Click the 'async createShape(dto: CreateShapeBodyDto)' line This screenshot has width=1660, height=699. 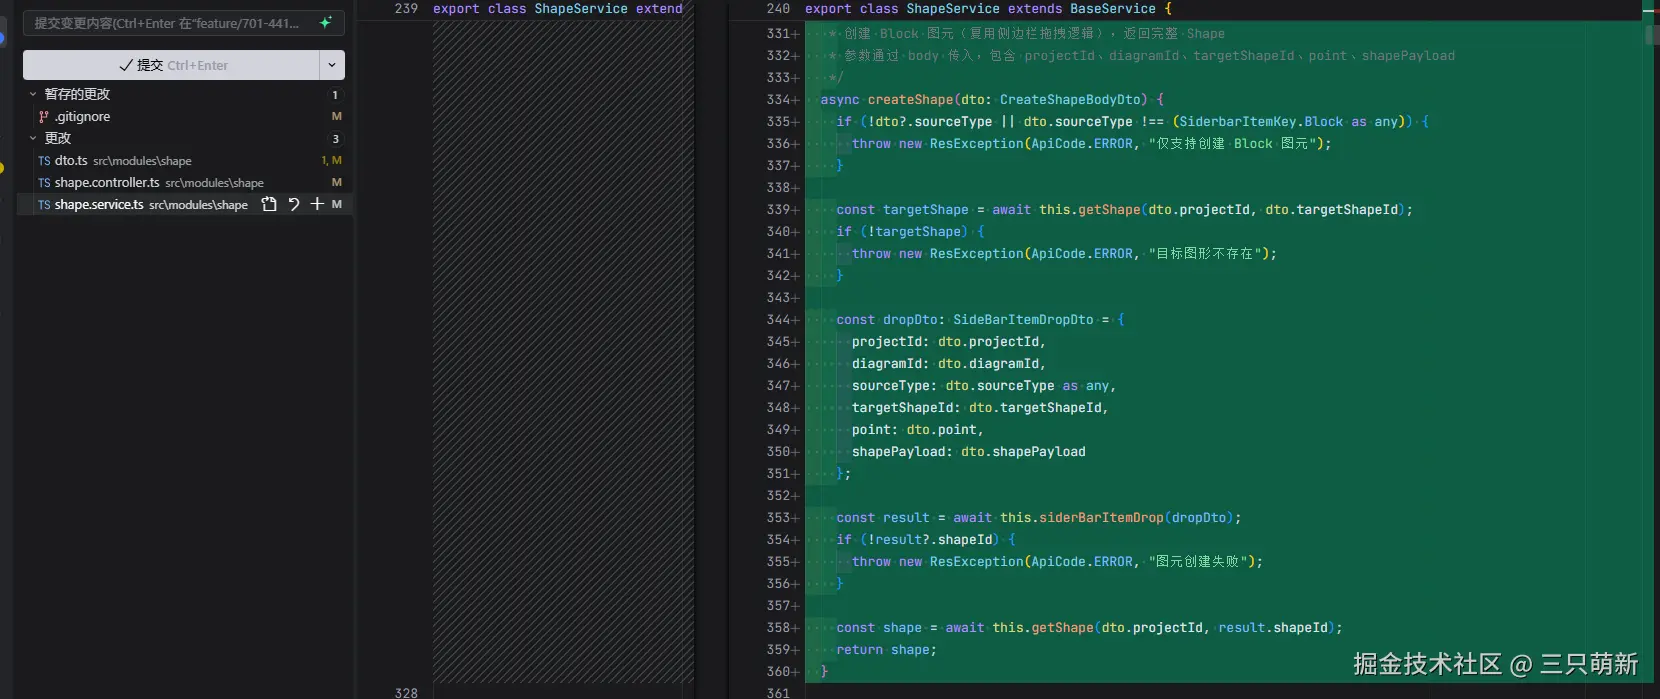click(992, 99)
